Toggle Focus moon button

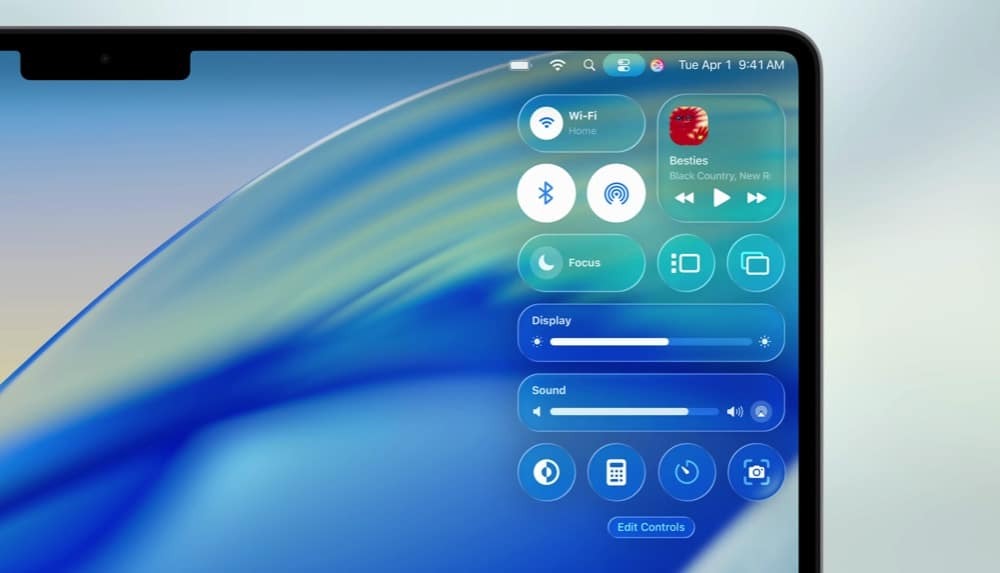[546, 262]
